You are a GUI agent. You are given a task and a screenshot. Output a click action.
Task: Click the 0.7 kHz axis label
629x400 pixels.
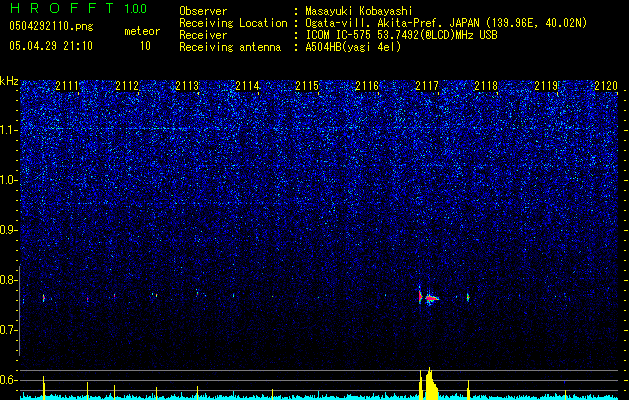point(9,330)
